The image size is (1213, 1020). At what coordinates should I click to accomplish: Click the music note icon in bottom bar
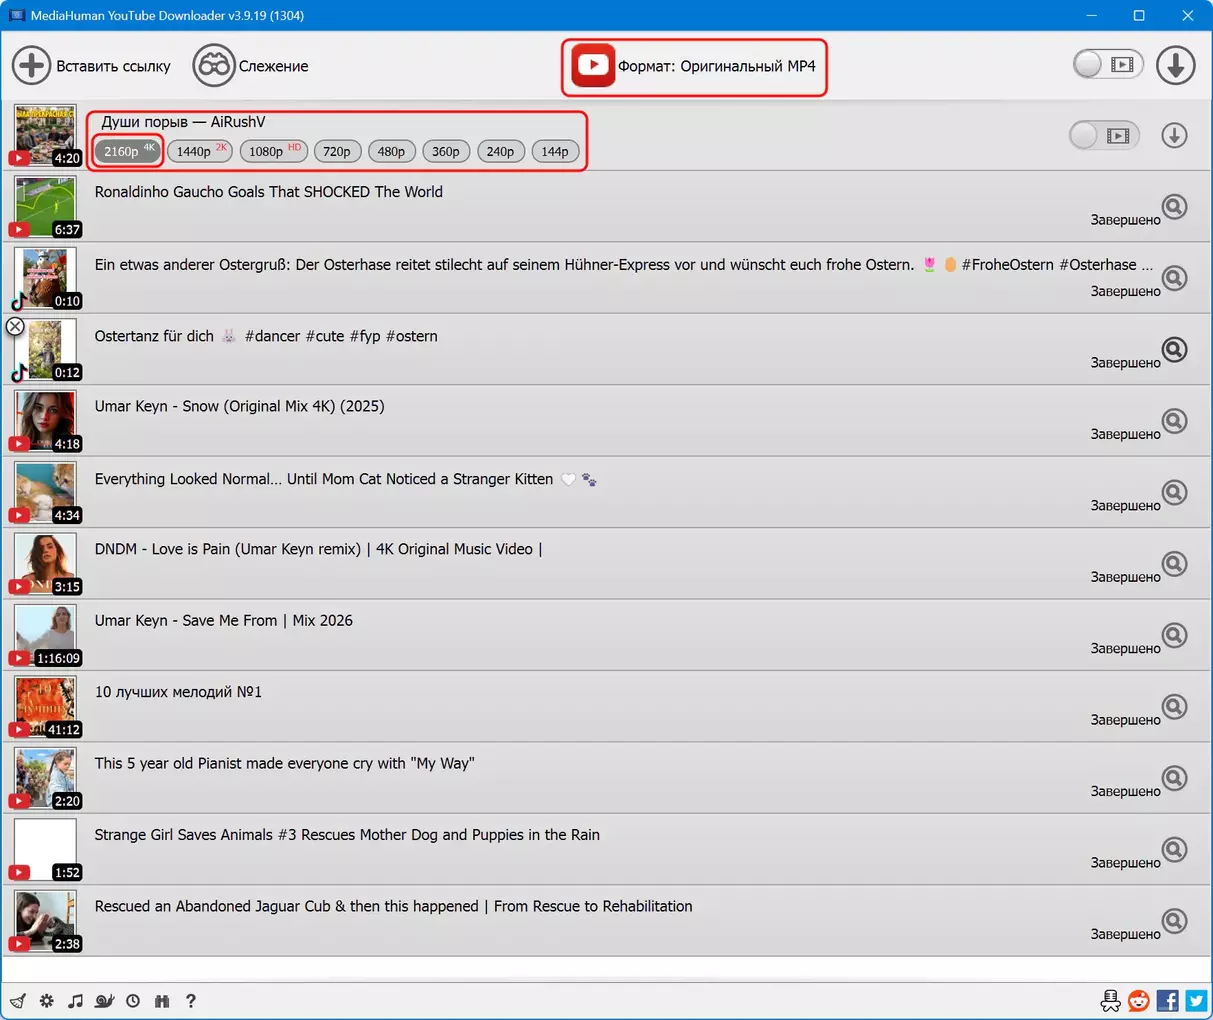tap(75, 1001)
